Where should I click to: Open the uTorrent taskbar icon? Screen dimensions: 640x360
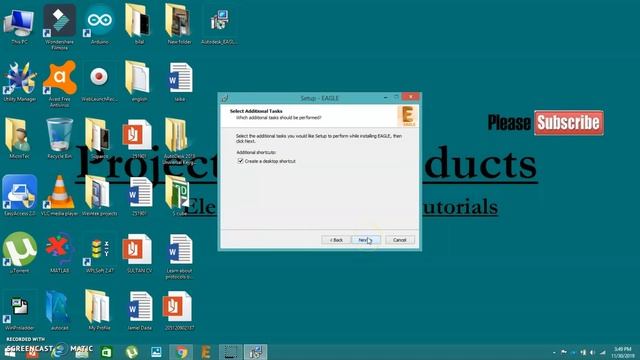pyautogui.click(x=131, y=352)
